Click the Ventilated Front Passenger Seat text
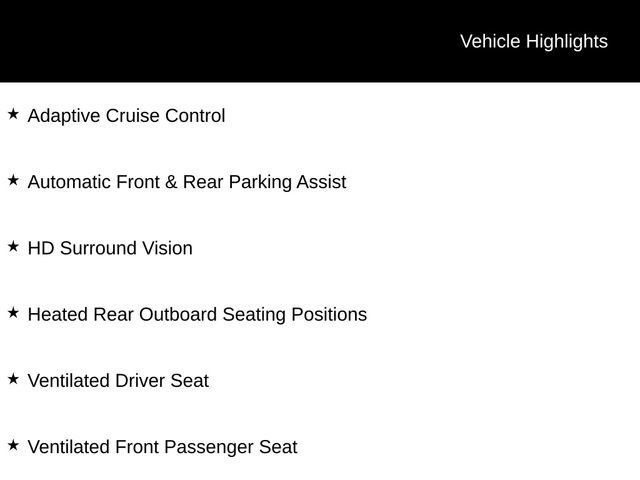The height and width of the screenshot is (480, 640). point(162,446)
